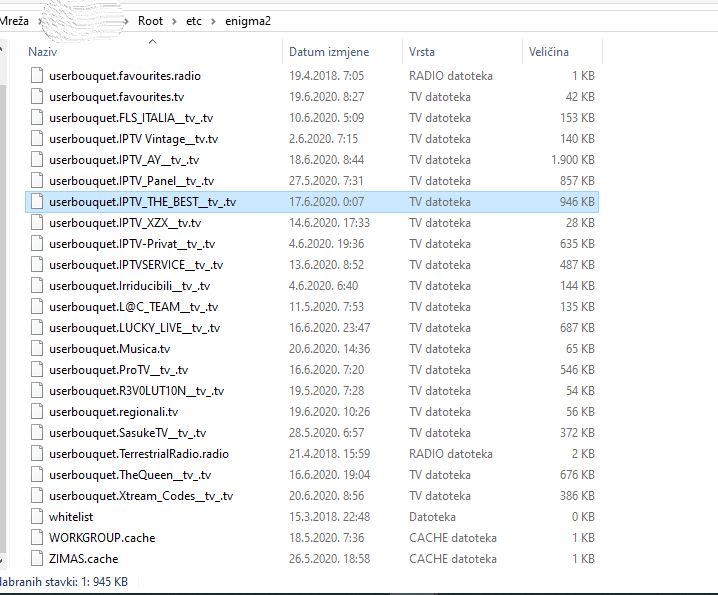Go to the etc folder breadcrumb
Image resolution: width=718 pixels, height=595 pixels.
[195, 21]
